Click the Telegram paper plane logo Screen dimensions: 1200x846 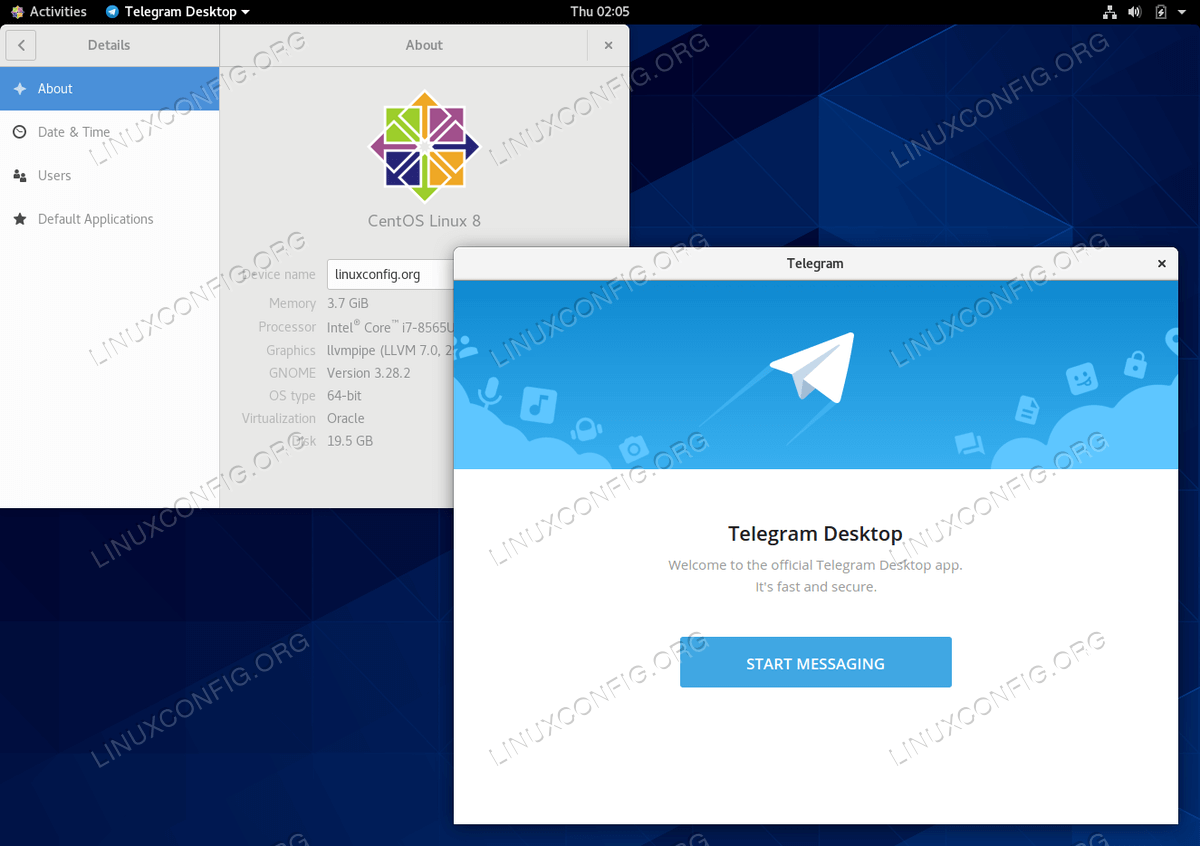812,367
